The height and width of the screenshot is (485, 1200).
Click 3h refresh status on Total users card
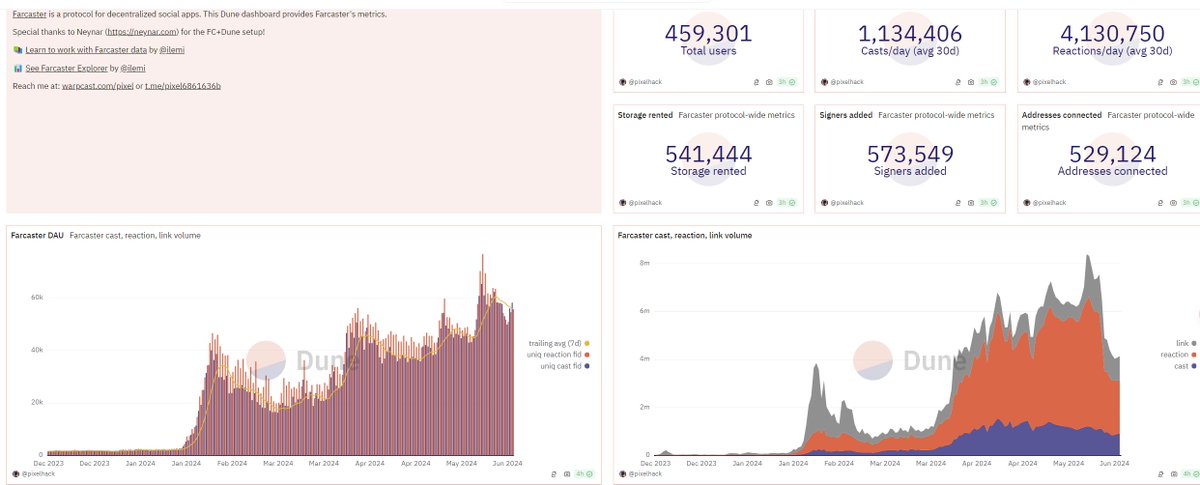(786, 82)
